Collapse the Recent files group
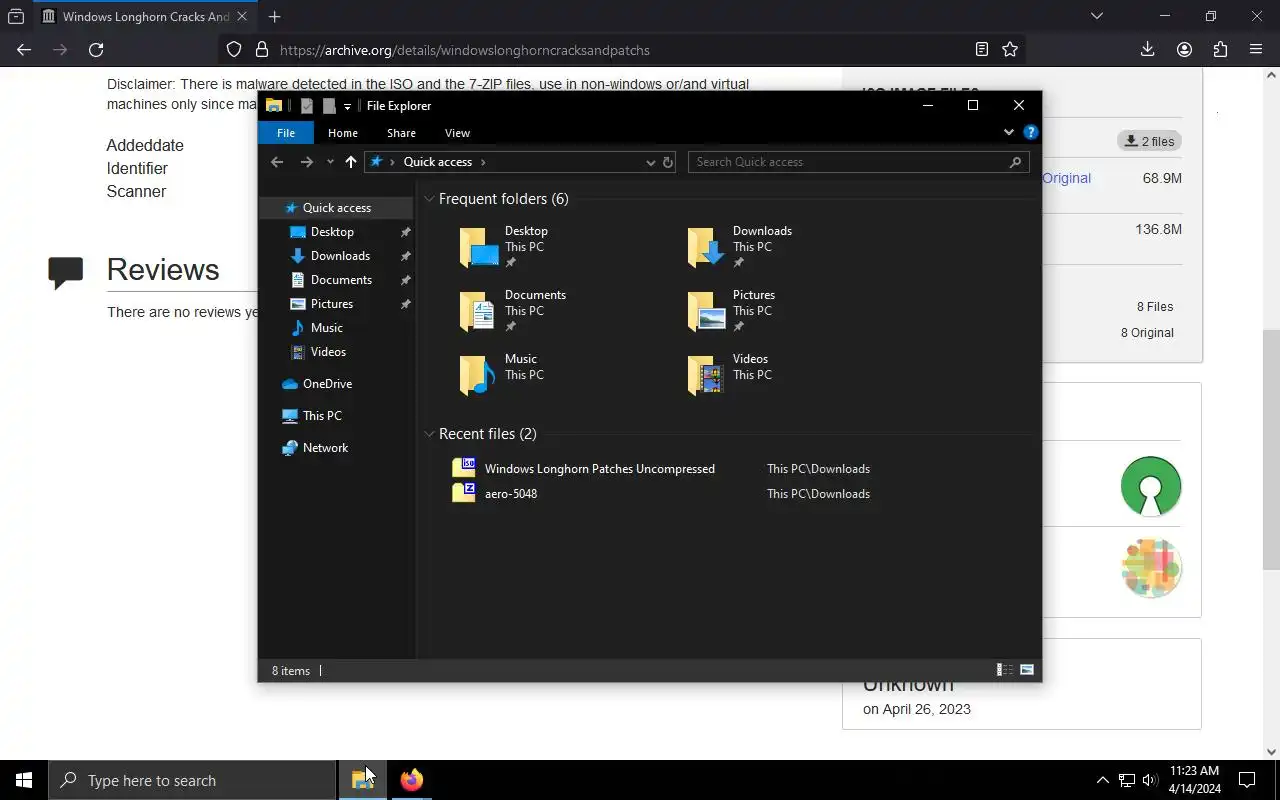 (429, 434)
